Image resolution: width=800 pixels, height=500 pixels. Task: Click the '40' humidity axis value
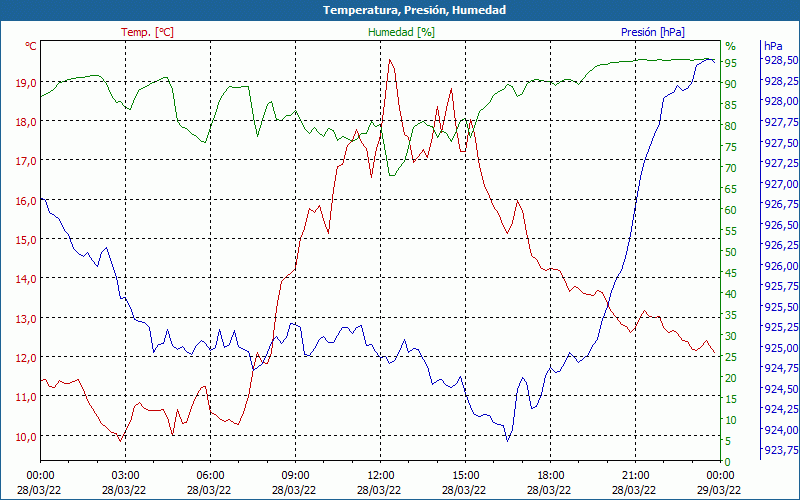731,294
